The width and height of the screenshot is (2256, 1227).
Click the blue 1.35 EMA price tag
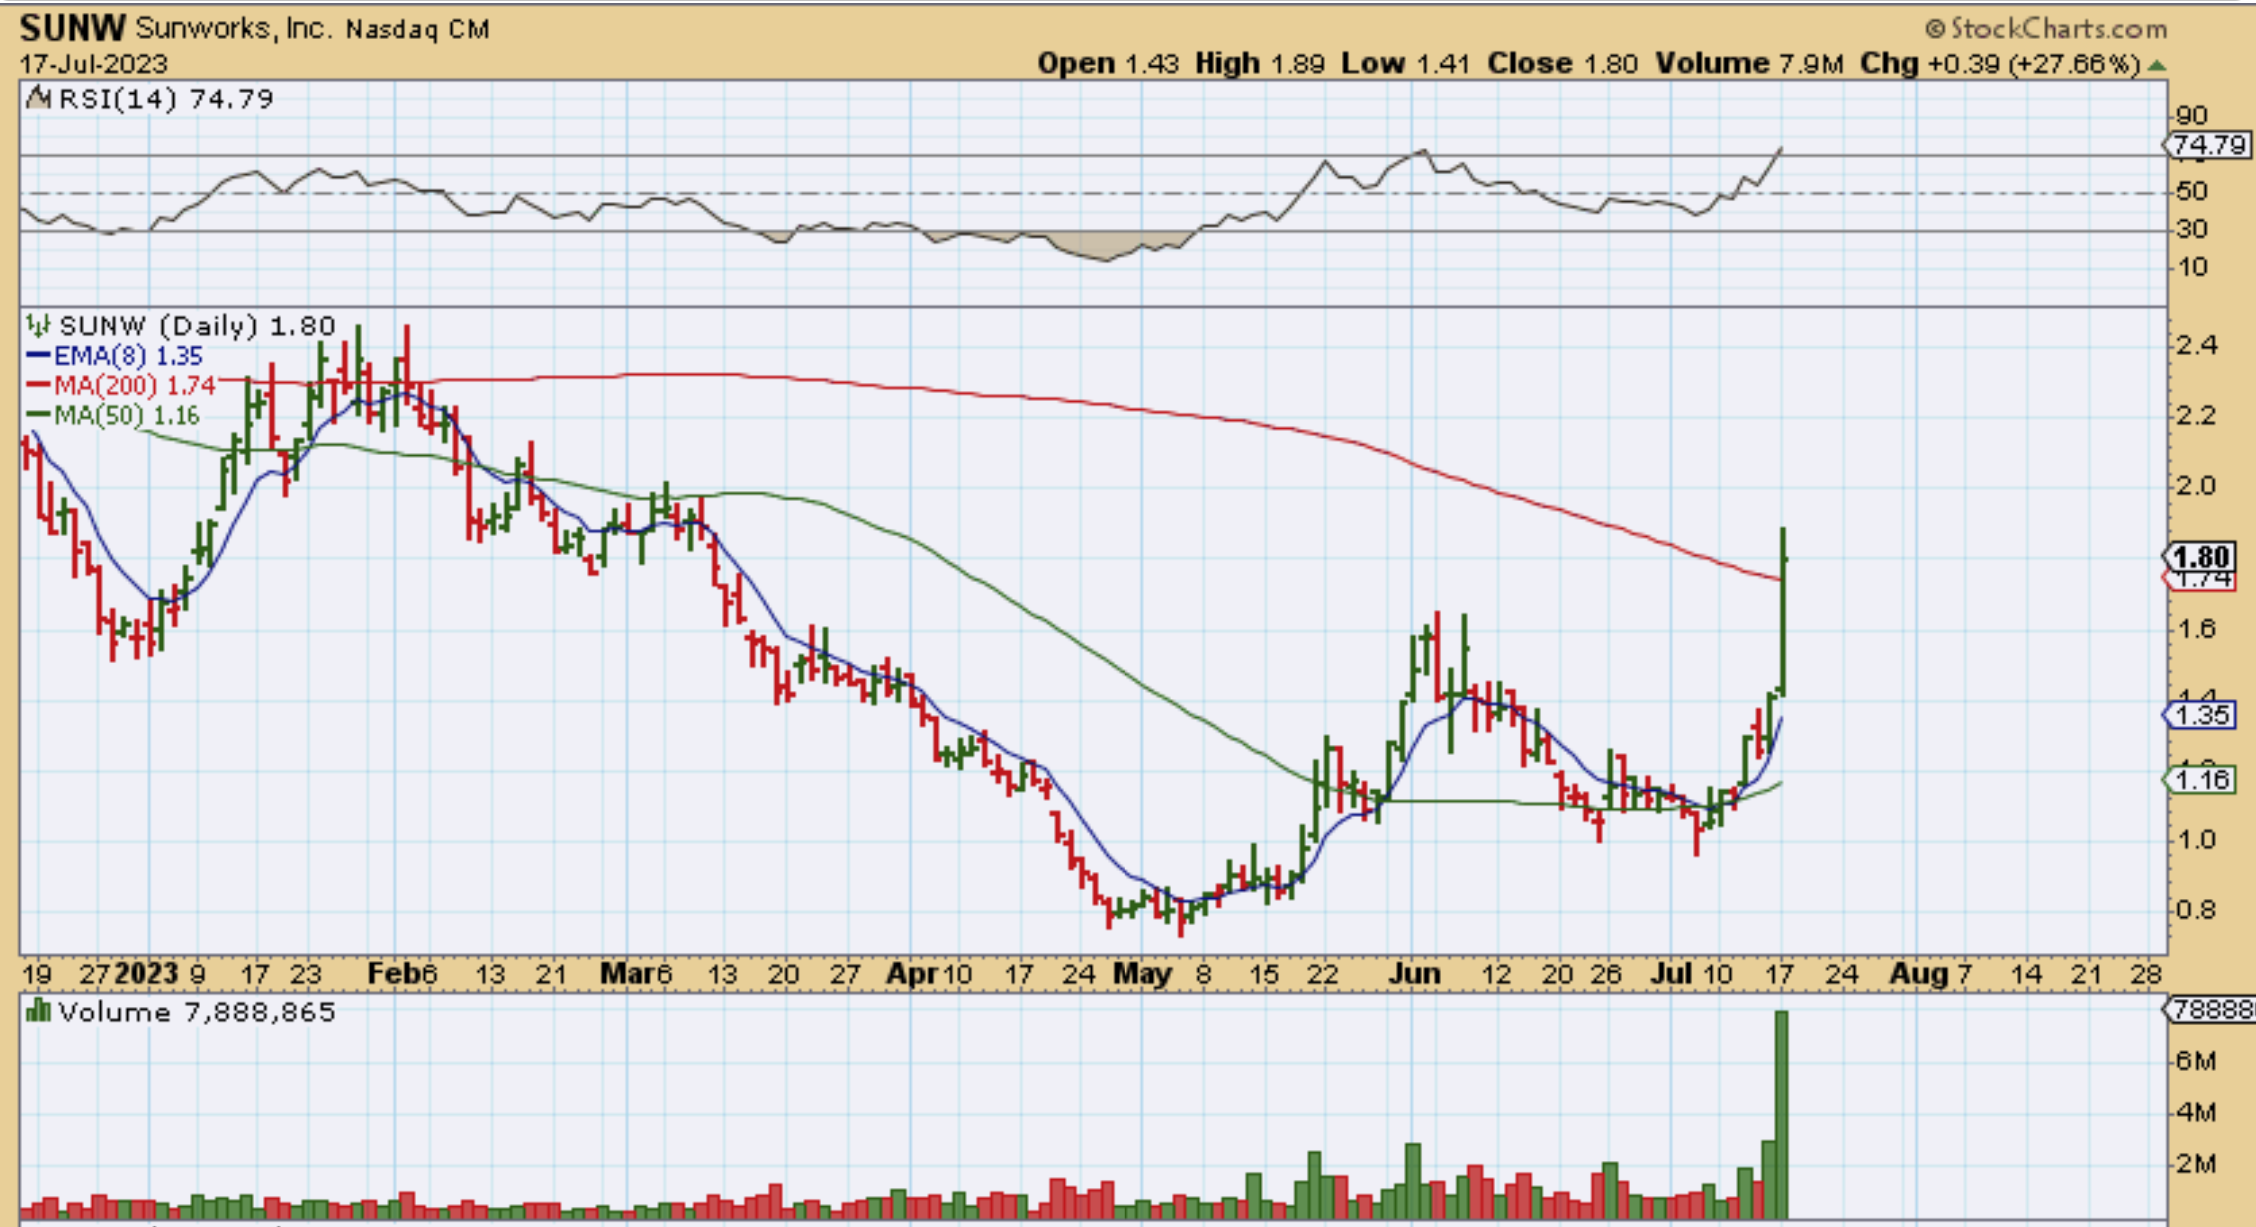click(x=2202, y=715)
